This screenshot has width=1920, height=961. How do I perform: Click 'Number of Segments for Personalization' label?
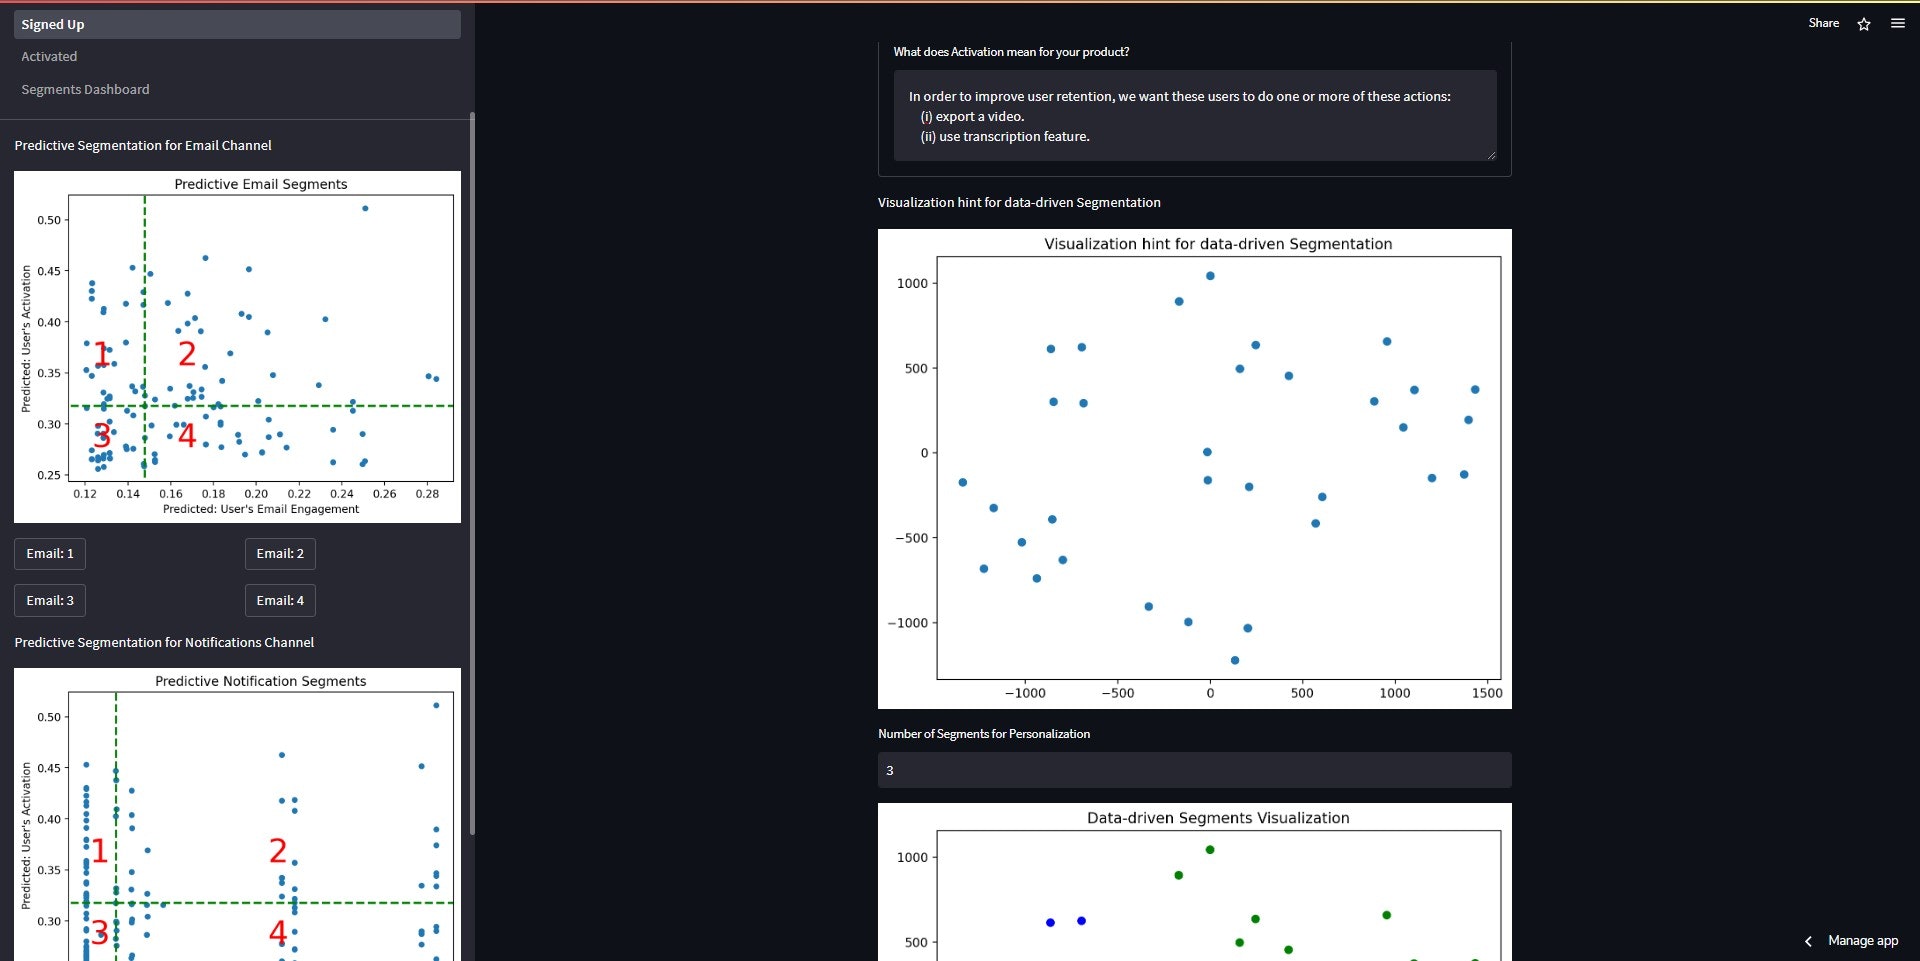pos(984,734)
